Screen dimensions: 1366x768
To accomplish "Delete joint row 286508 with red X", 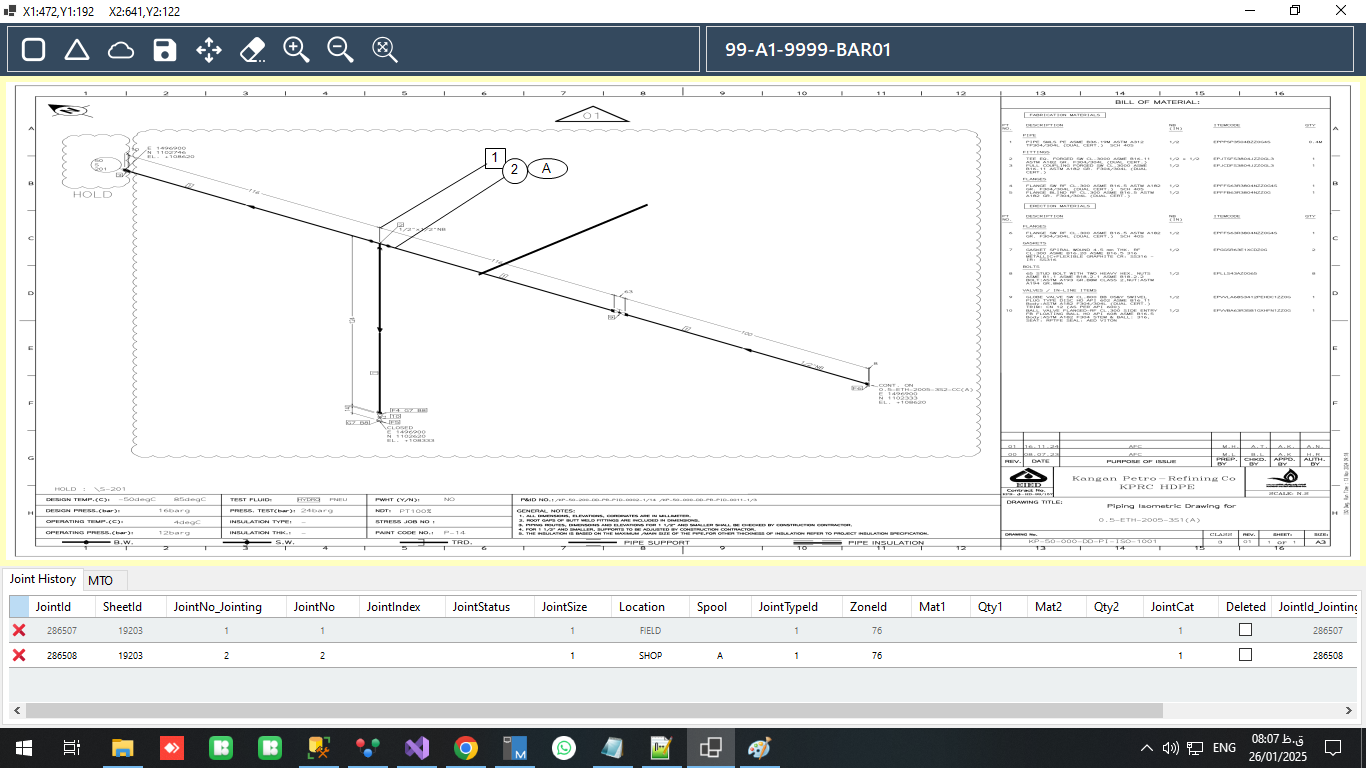I will pos(19,655).
